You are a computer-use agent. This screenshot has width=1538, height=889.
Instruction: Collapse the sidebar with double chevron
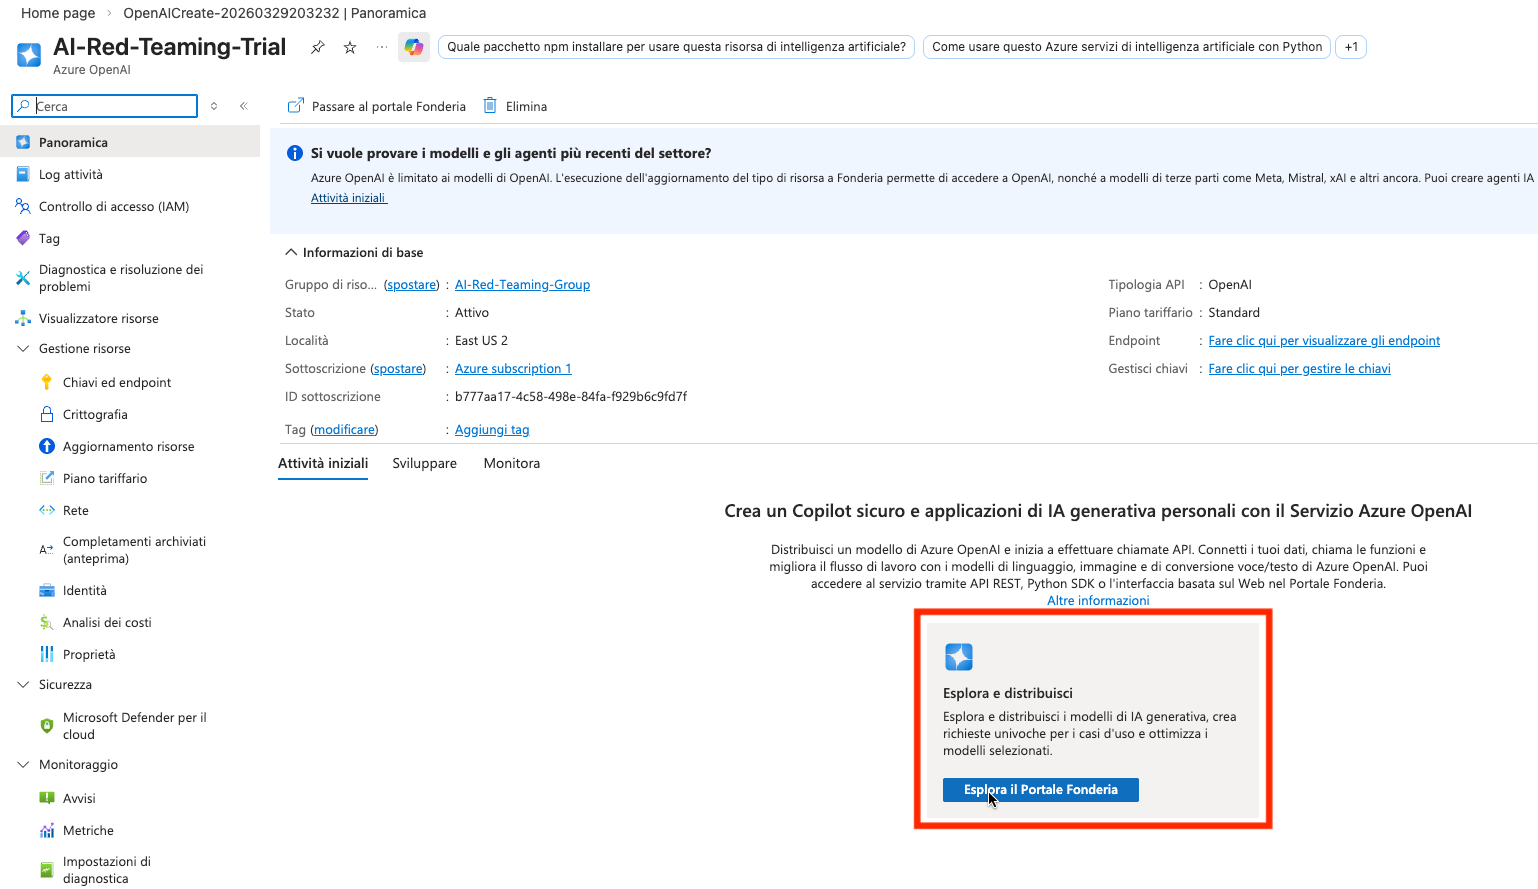coord(243,106)
